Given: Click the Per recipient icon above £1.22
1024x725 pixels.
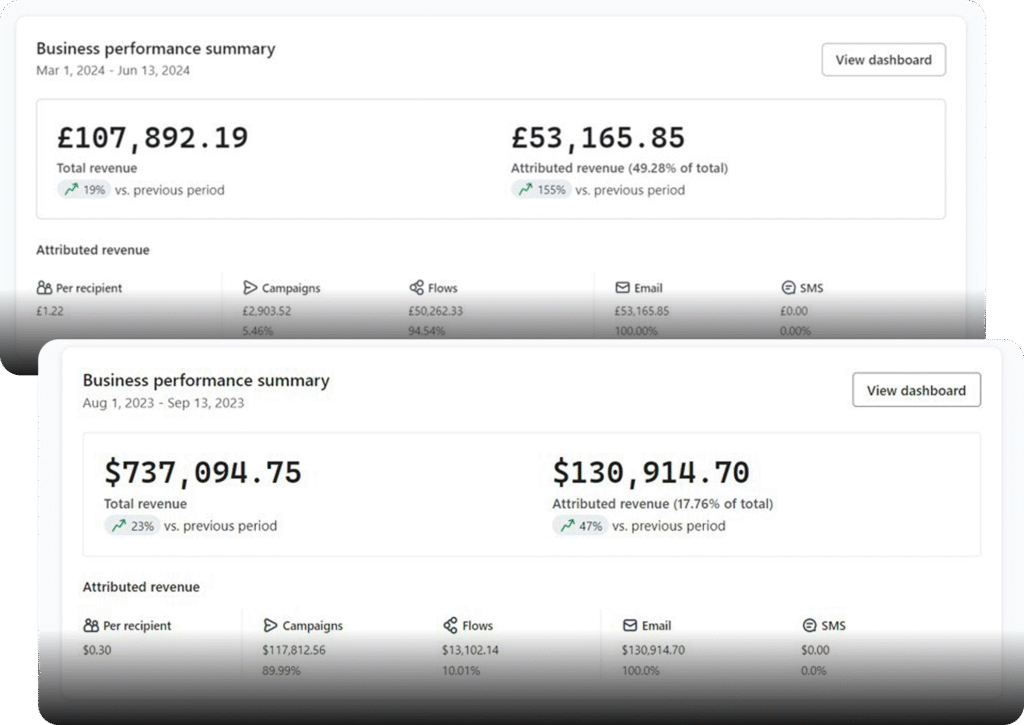Looking at the screenshot, I should (x=44, y=288).
